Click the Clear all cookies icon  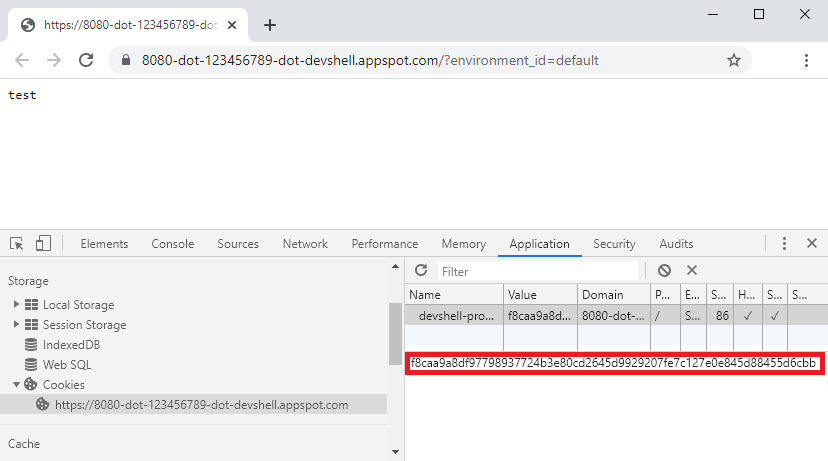click(x=664, y=271)
